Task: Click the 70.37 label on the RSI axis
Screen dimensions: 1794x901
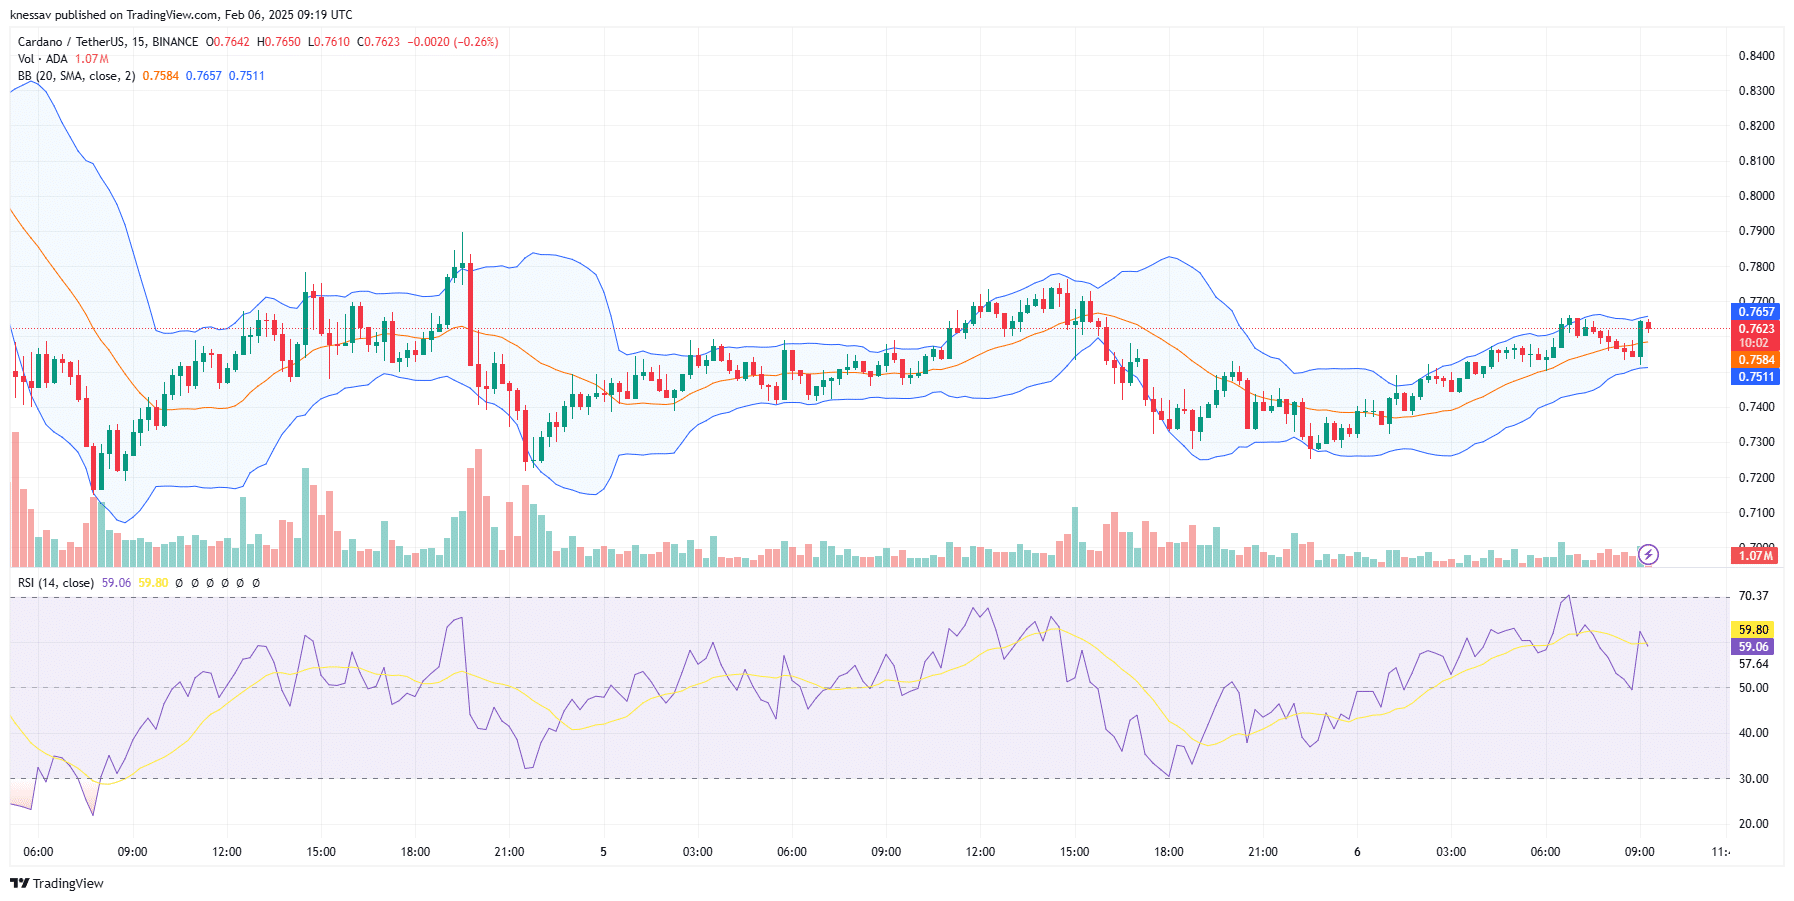Action: (x=1753, y=596)
